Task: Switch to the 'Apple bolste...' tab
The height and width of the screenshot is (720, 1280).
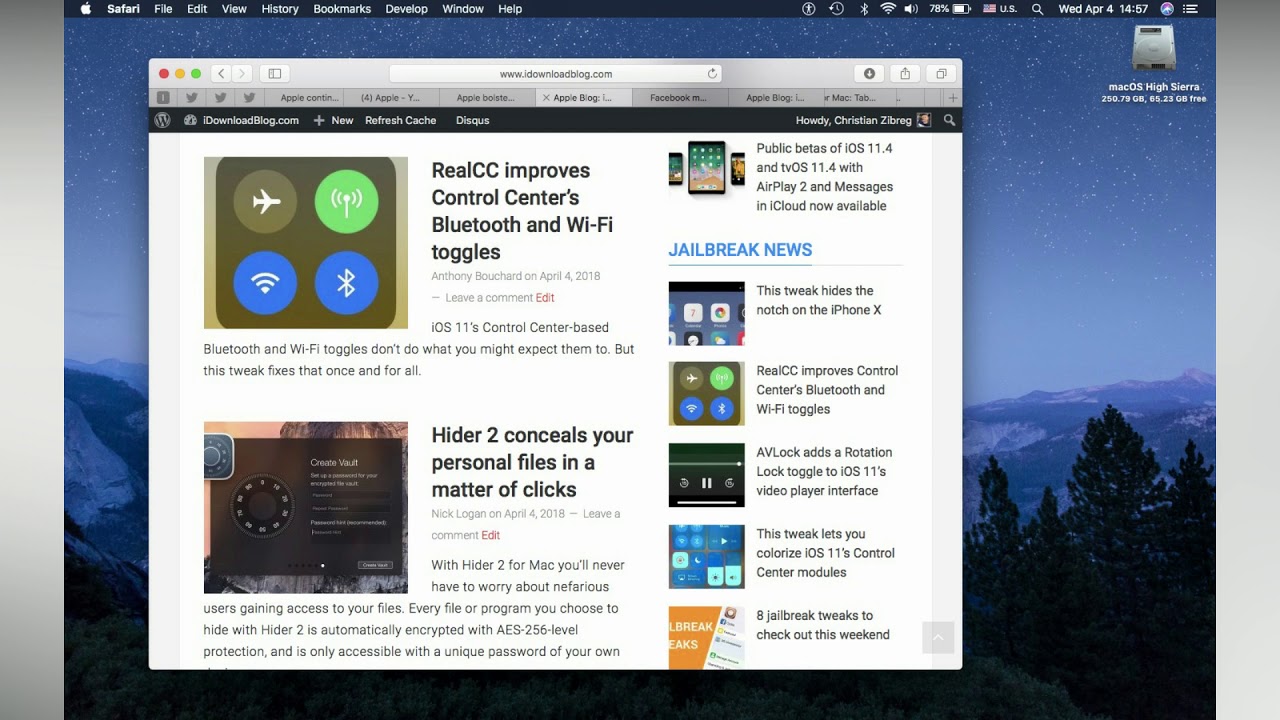Action: [x=486, y=98]
